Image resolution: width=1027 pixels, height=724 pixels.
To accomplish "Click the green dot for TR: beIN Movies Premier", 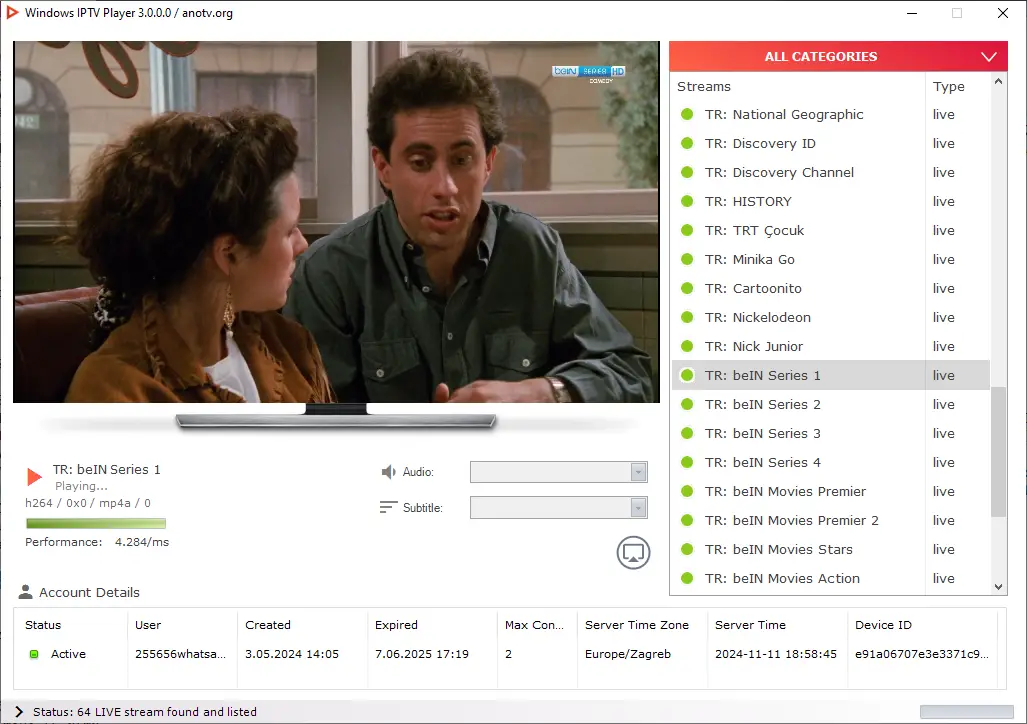I will [x=687, y=491].
